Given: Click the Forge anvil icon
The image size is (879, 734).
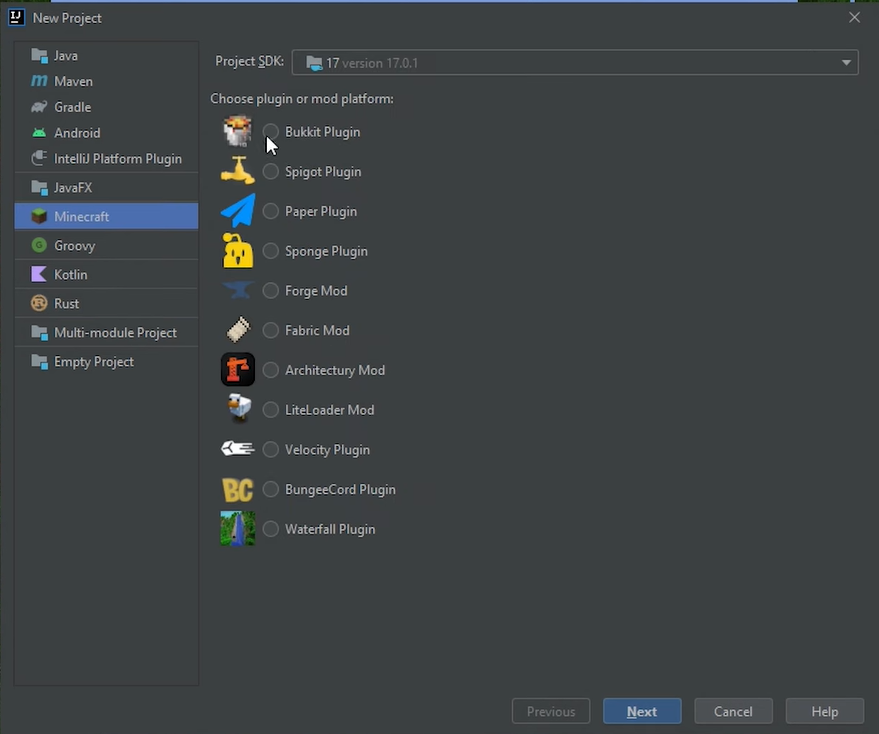Looking at the screenshot, I should 238,290.
